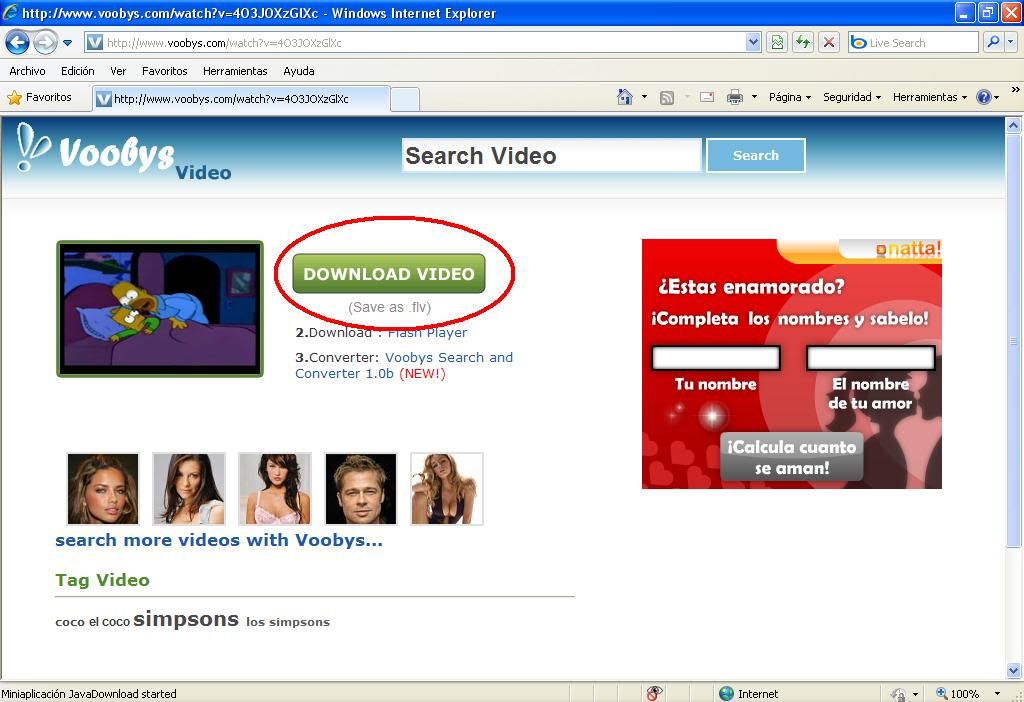
Task: Open the Flash Player download link
Action: click(x=428, y=332)
